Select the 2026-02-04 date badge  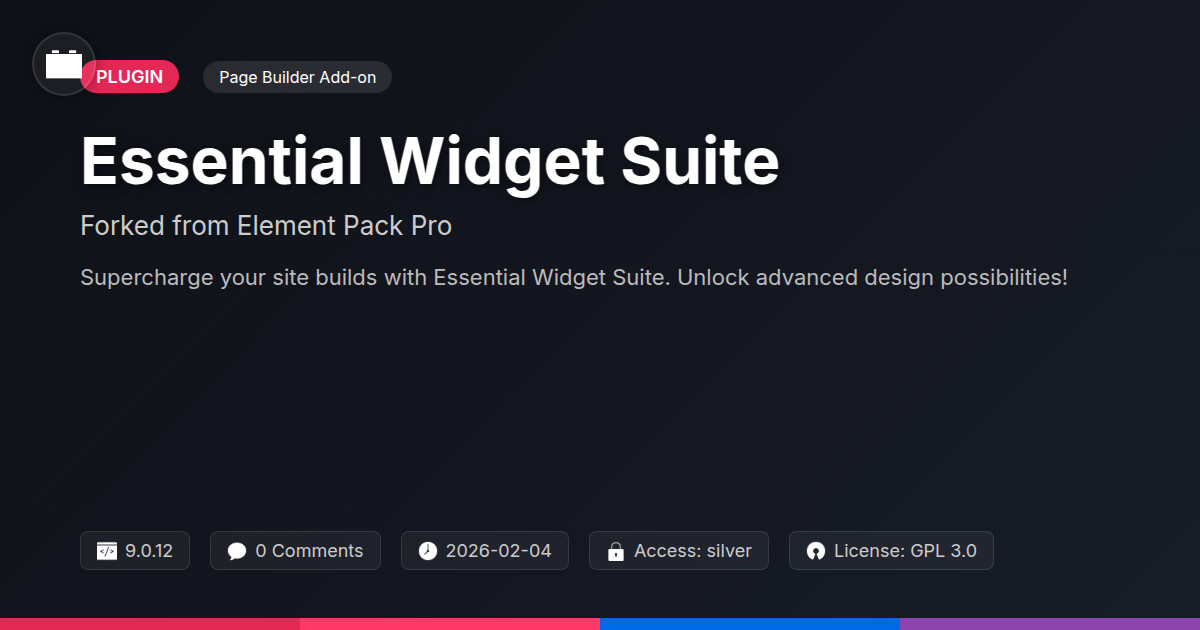485,551
